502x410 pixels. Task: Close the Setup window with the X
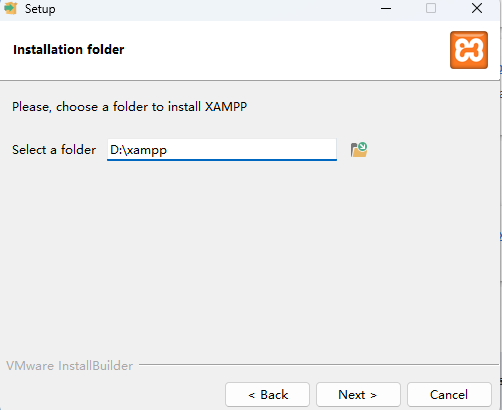[x=477, y=8]
